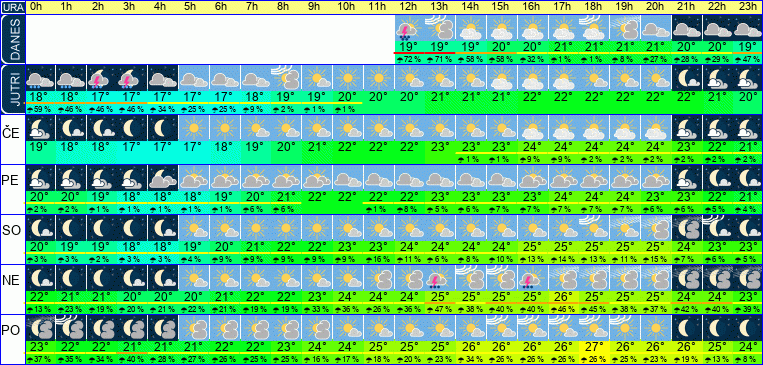Select the JUTRI day row tab

click(12, 90)
